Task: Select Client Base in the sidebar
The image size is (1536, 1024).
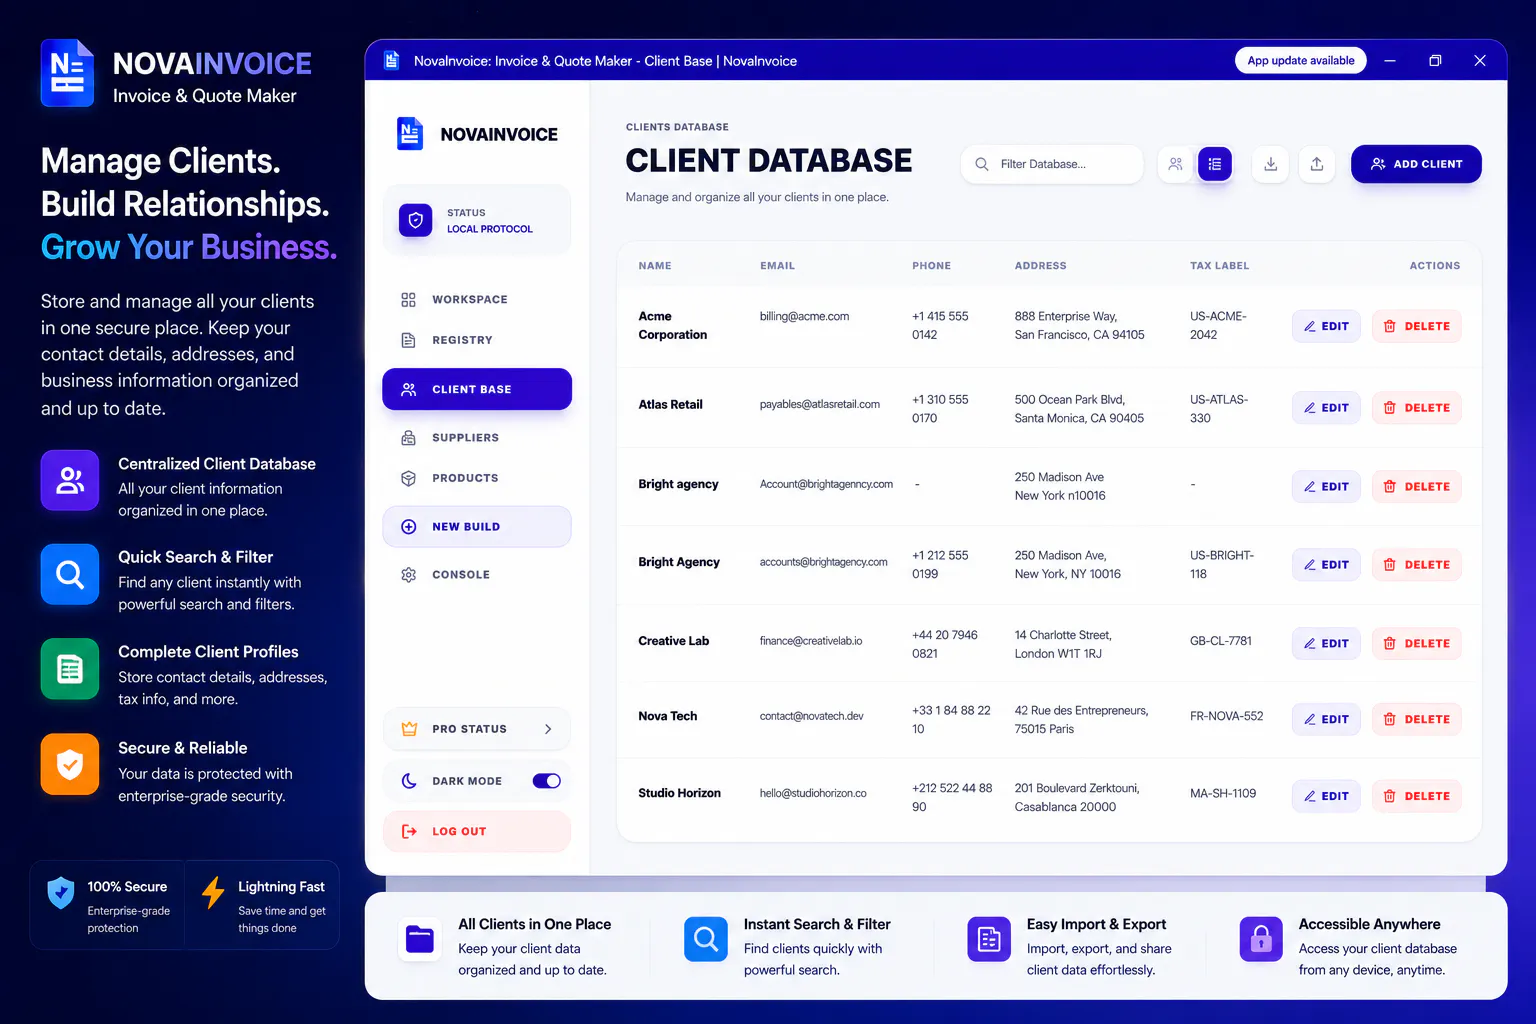Action: 477,389
